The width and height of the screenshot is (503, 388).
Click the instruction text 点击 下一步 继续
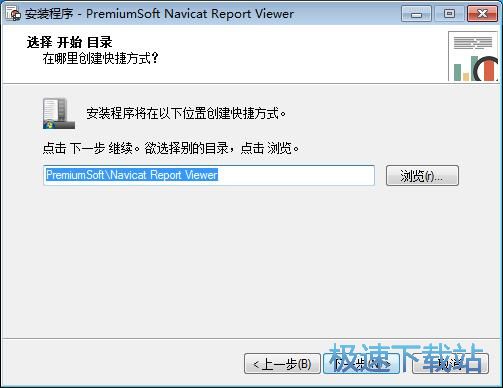click(91, 148)
